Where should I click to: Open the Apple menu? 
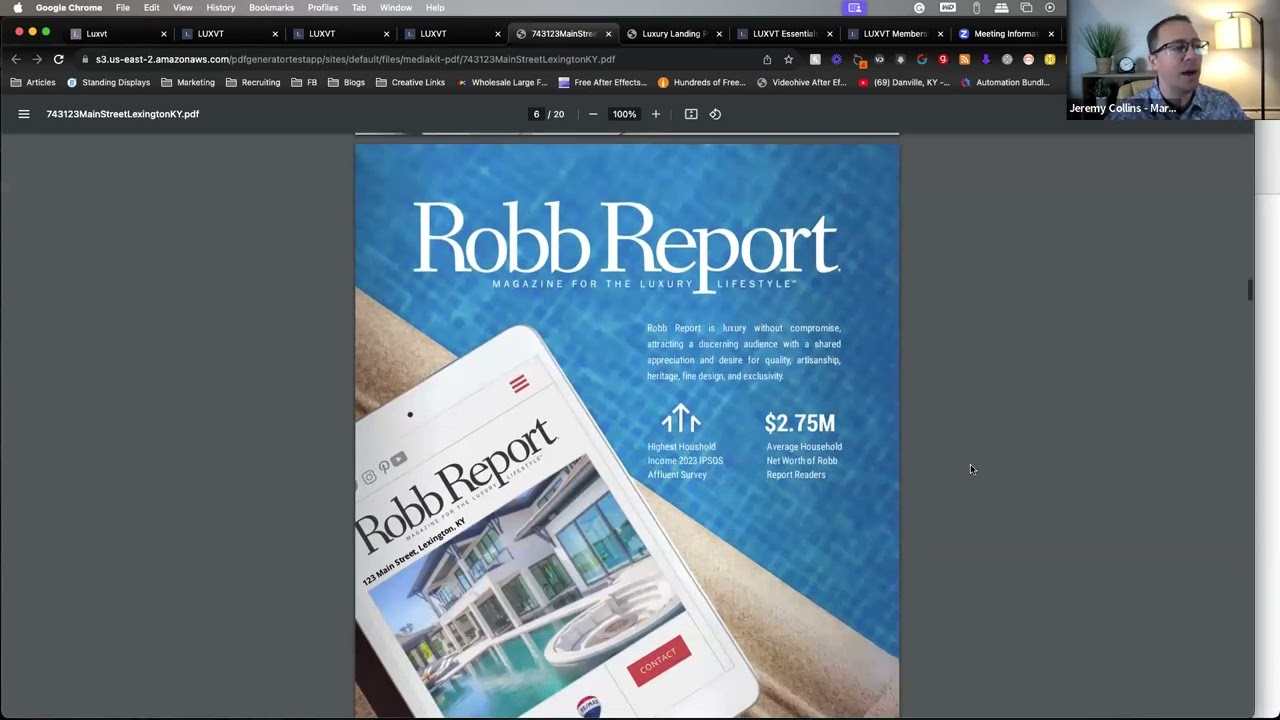pos(17,8)
